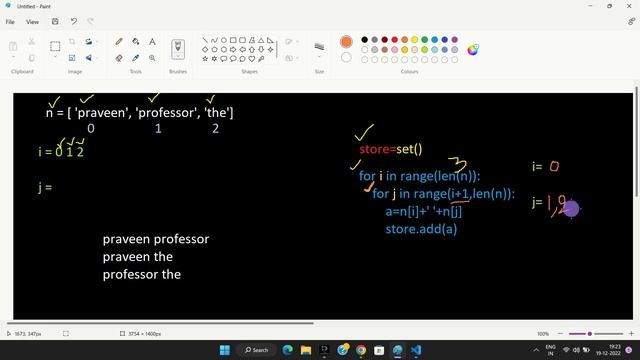This screenshot has width=640, height=360.
Task: Pick the Diamond shape
Action: click(205, 49)
